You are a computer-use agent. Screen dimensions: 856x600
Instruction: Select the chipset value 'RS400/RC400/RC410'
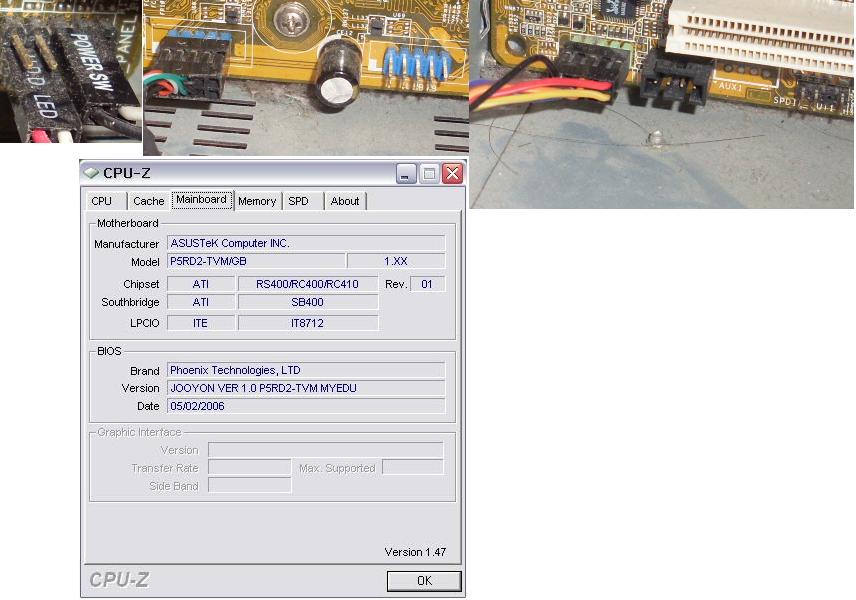pyautogui.click(x=308, y=284)
